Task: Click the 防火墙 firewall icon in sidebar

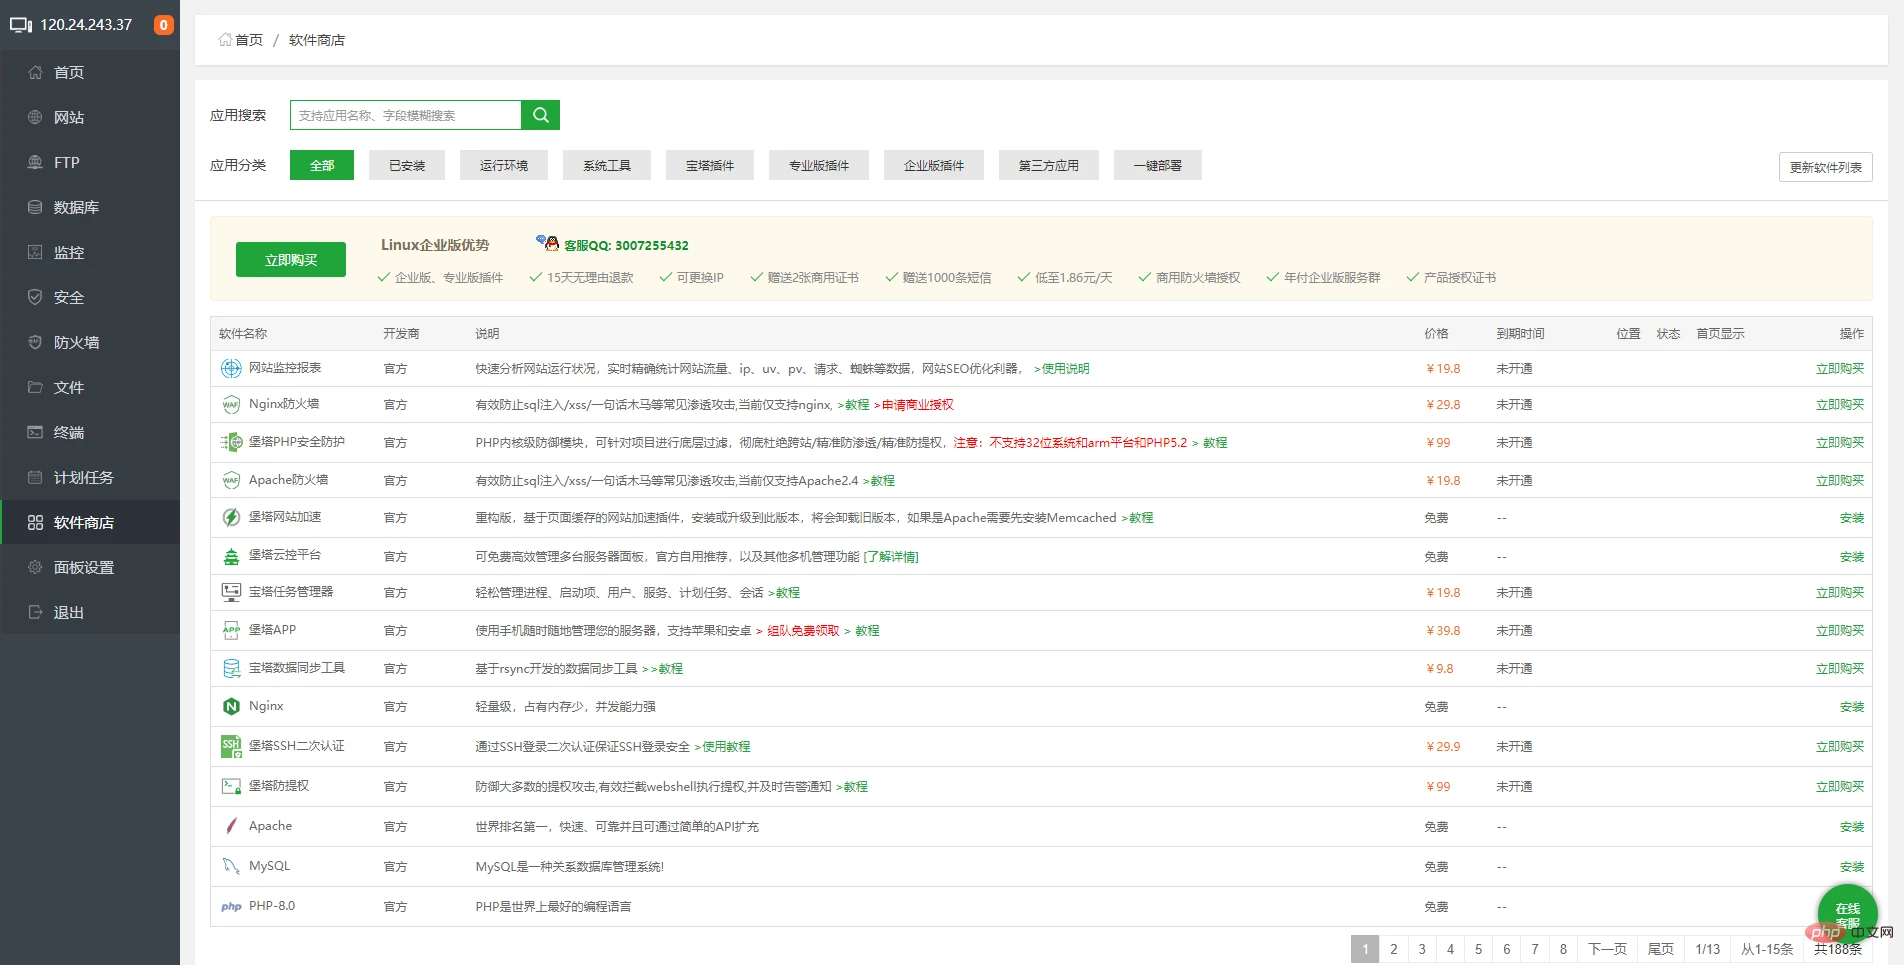Action: [x=35, y=342]
